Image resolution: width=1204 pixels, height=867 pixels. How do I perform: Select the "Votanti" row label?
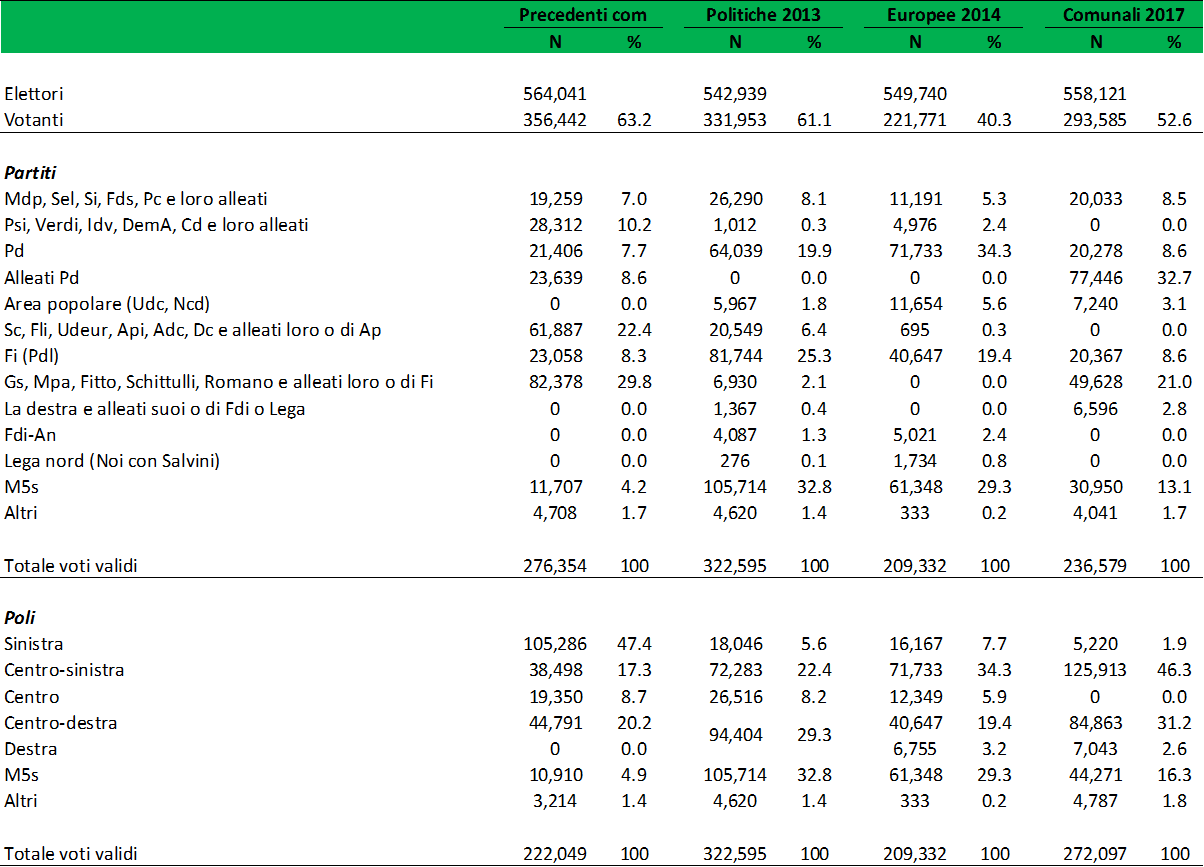33,120
